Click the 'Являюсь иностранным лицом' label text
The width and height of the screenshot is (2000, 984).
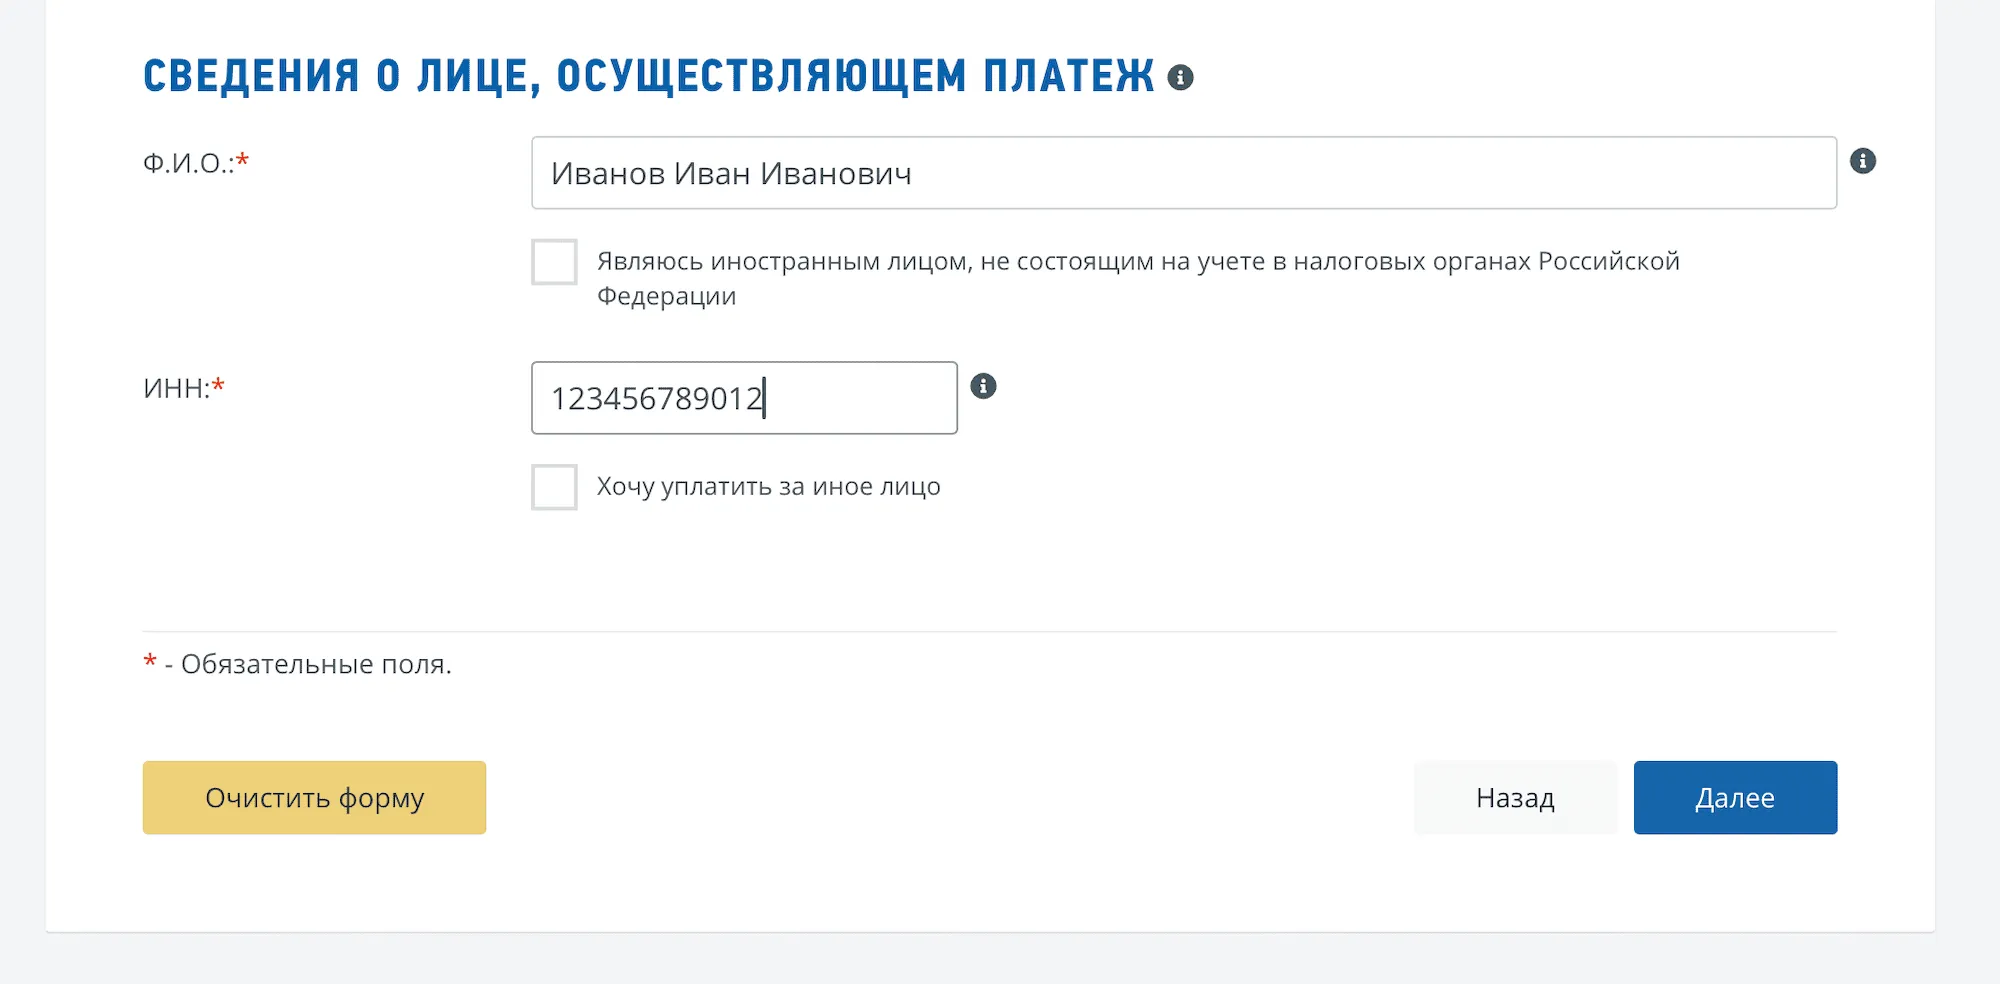click(x=1137, y=262)
